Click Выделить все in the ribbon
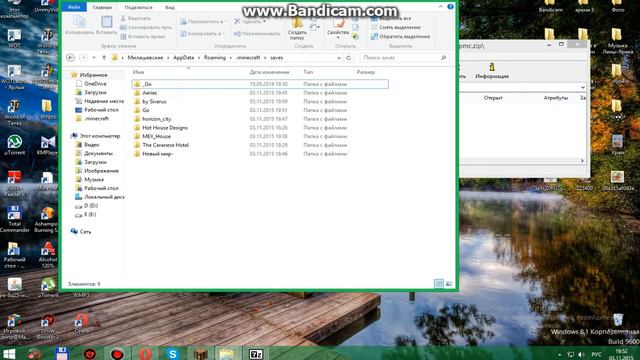 click(x=391, y=18)
